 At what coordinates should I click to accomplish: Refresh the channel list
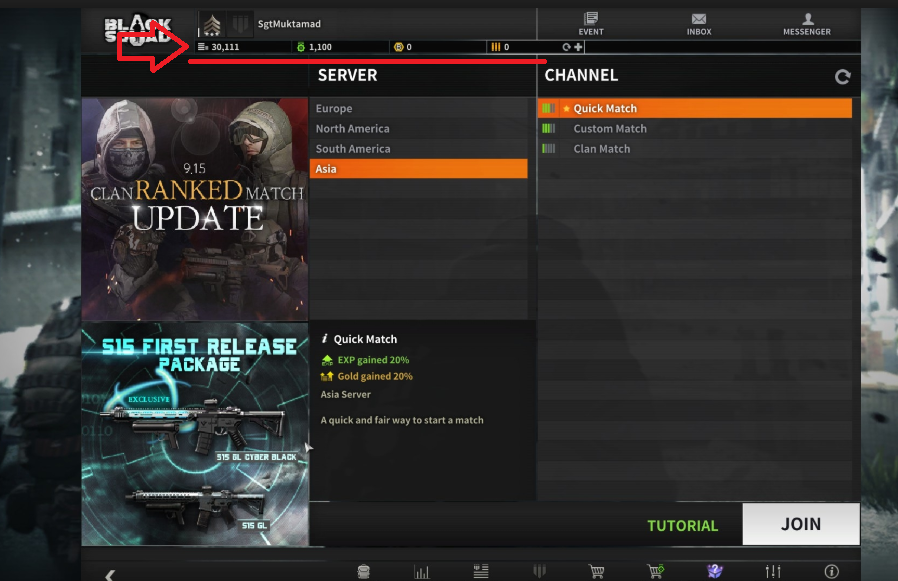pyautogui.click(x=842, y=76)
